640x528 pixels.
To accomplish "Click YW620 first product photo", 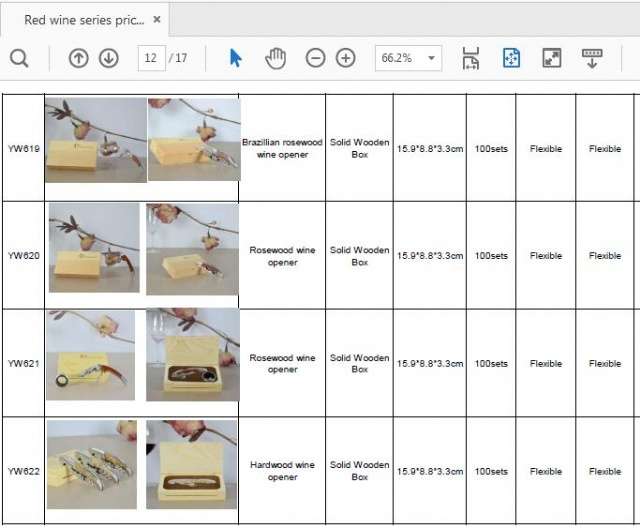I will pyautogui.click(x=94, y=248).
